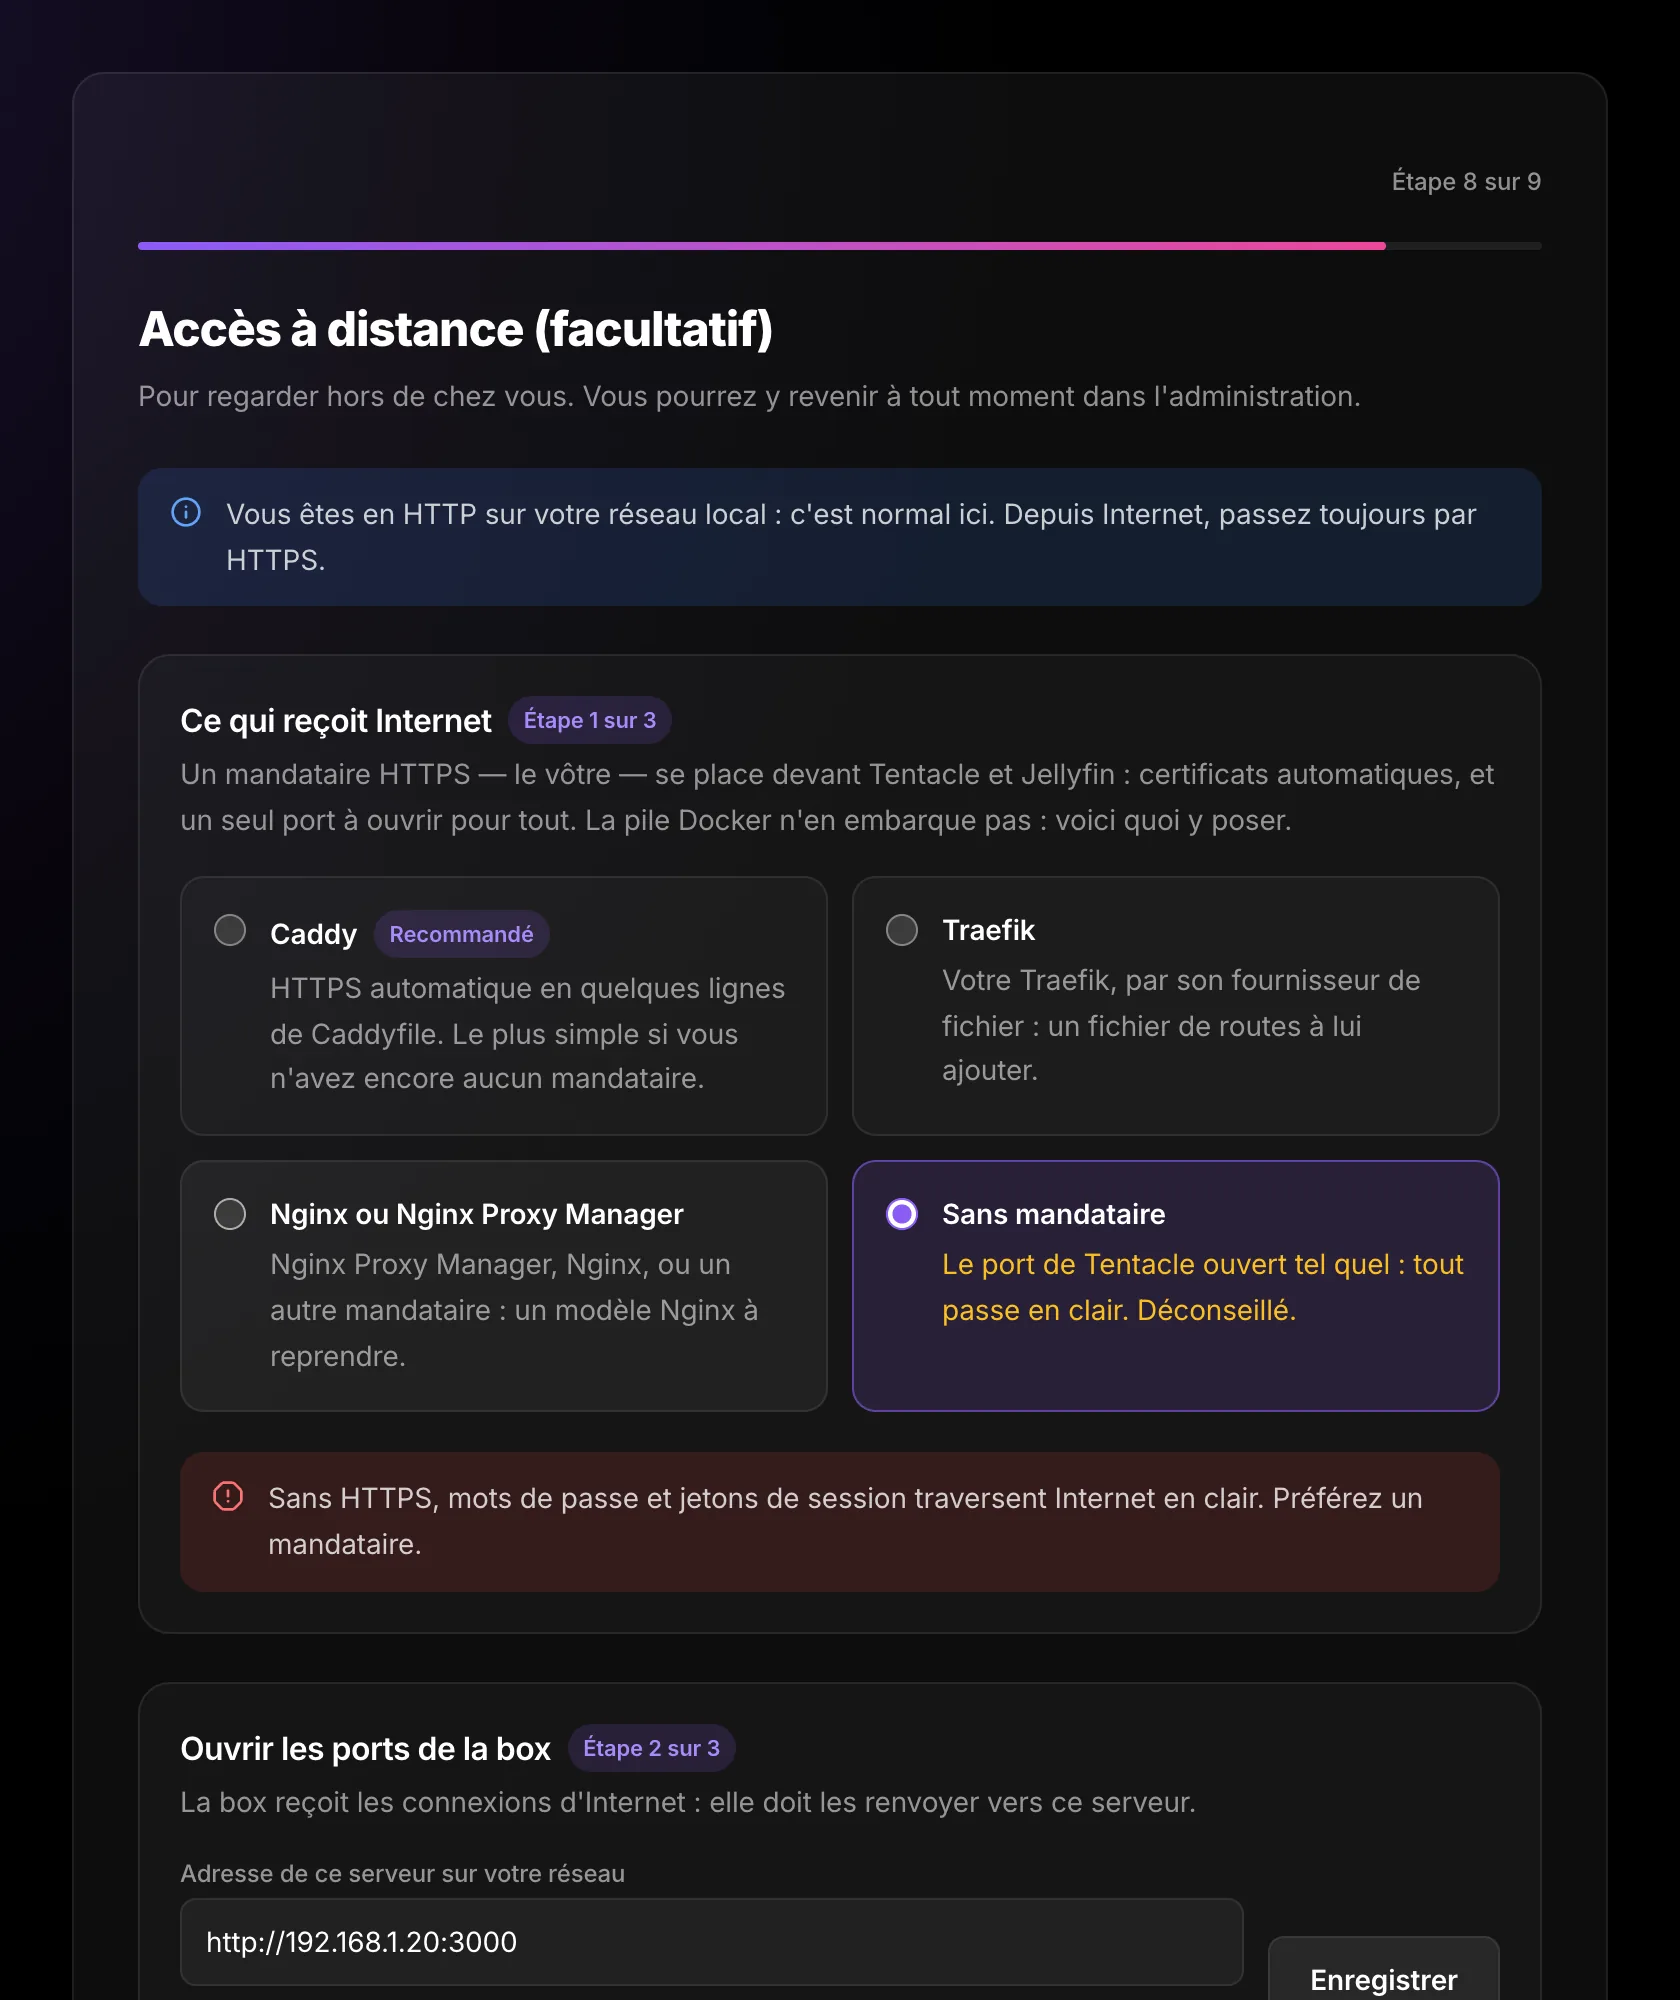This screenshot has height=2000, width=1680.
Task: Click the Recommandé badge next to Caddy
Action: (x=461, y=934)
